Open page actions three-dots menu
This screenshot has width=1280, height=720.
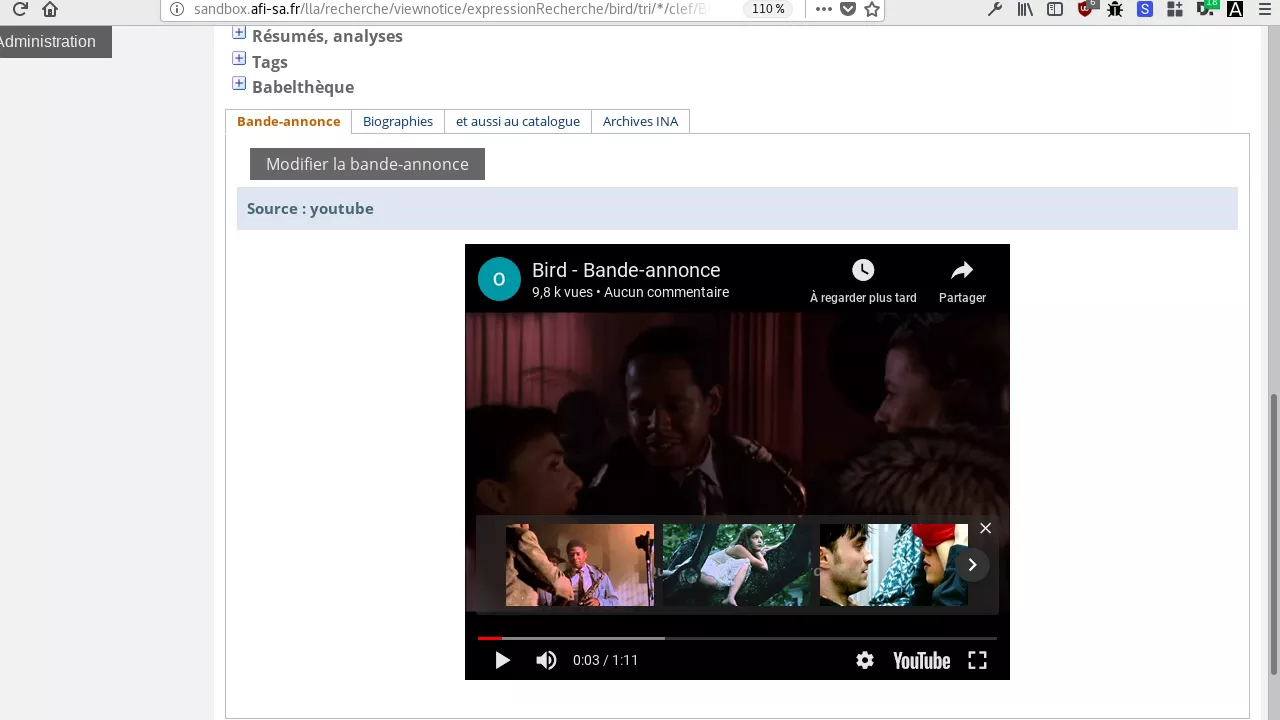pos(823,9)
